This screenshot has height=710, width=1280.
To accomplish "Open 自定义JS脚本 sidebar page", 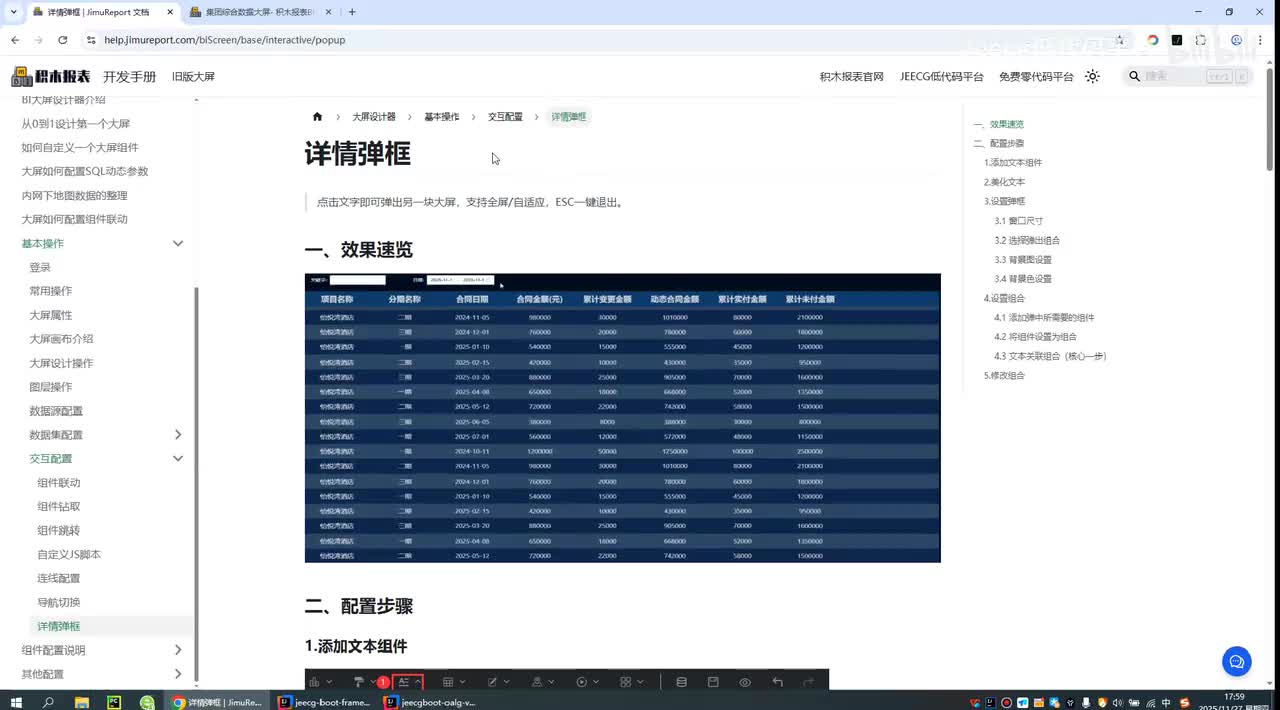I will (x=69, y=555).
